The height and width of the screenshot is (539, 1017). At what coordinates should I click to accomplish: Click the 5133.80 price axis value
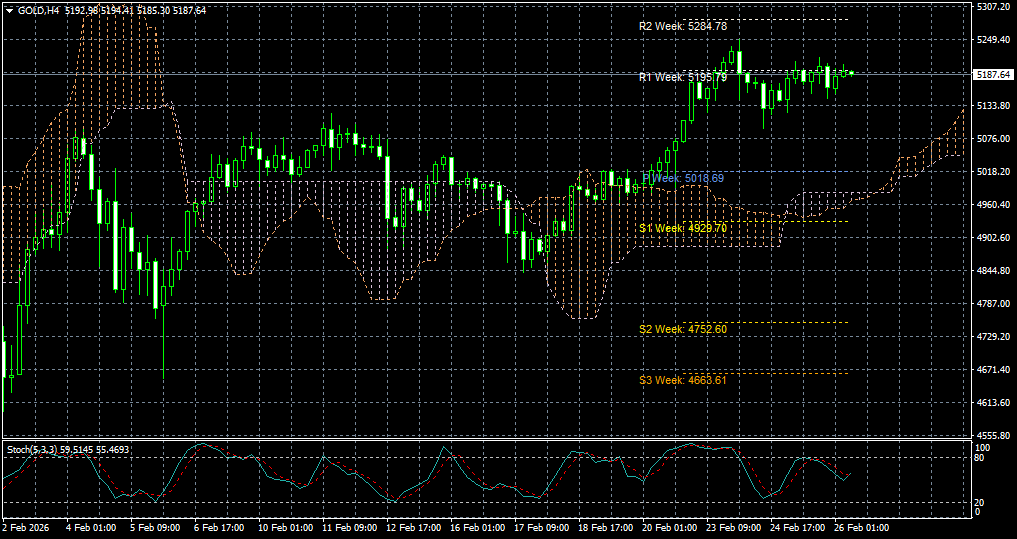(993, 106)
